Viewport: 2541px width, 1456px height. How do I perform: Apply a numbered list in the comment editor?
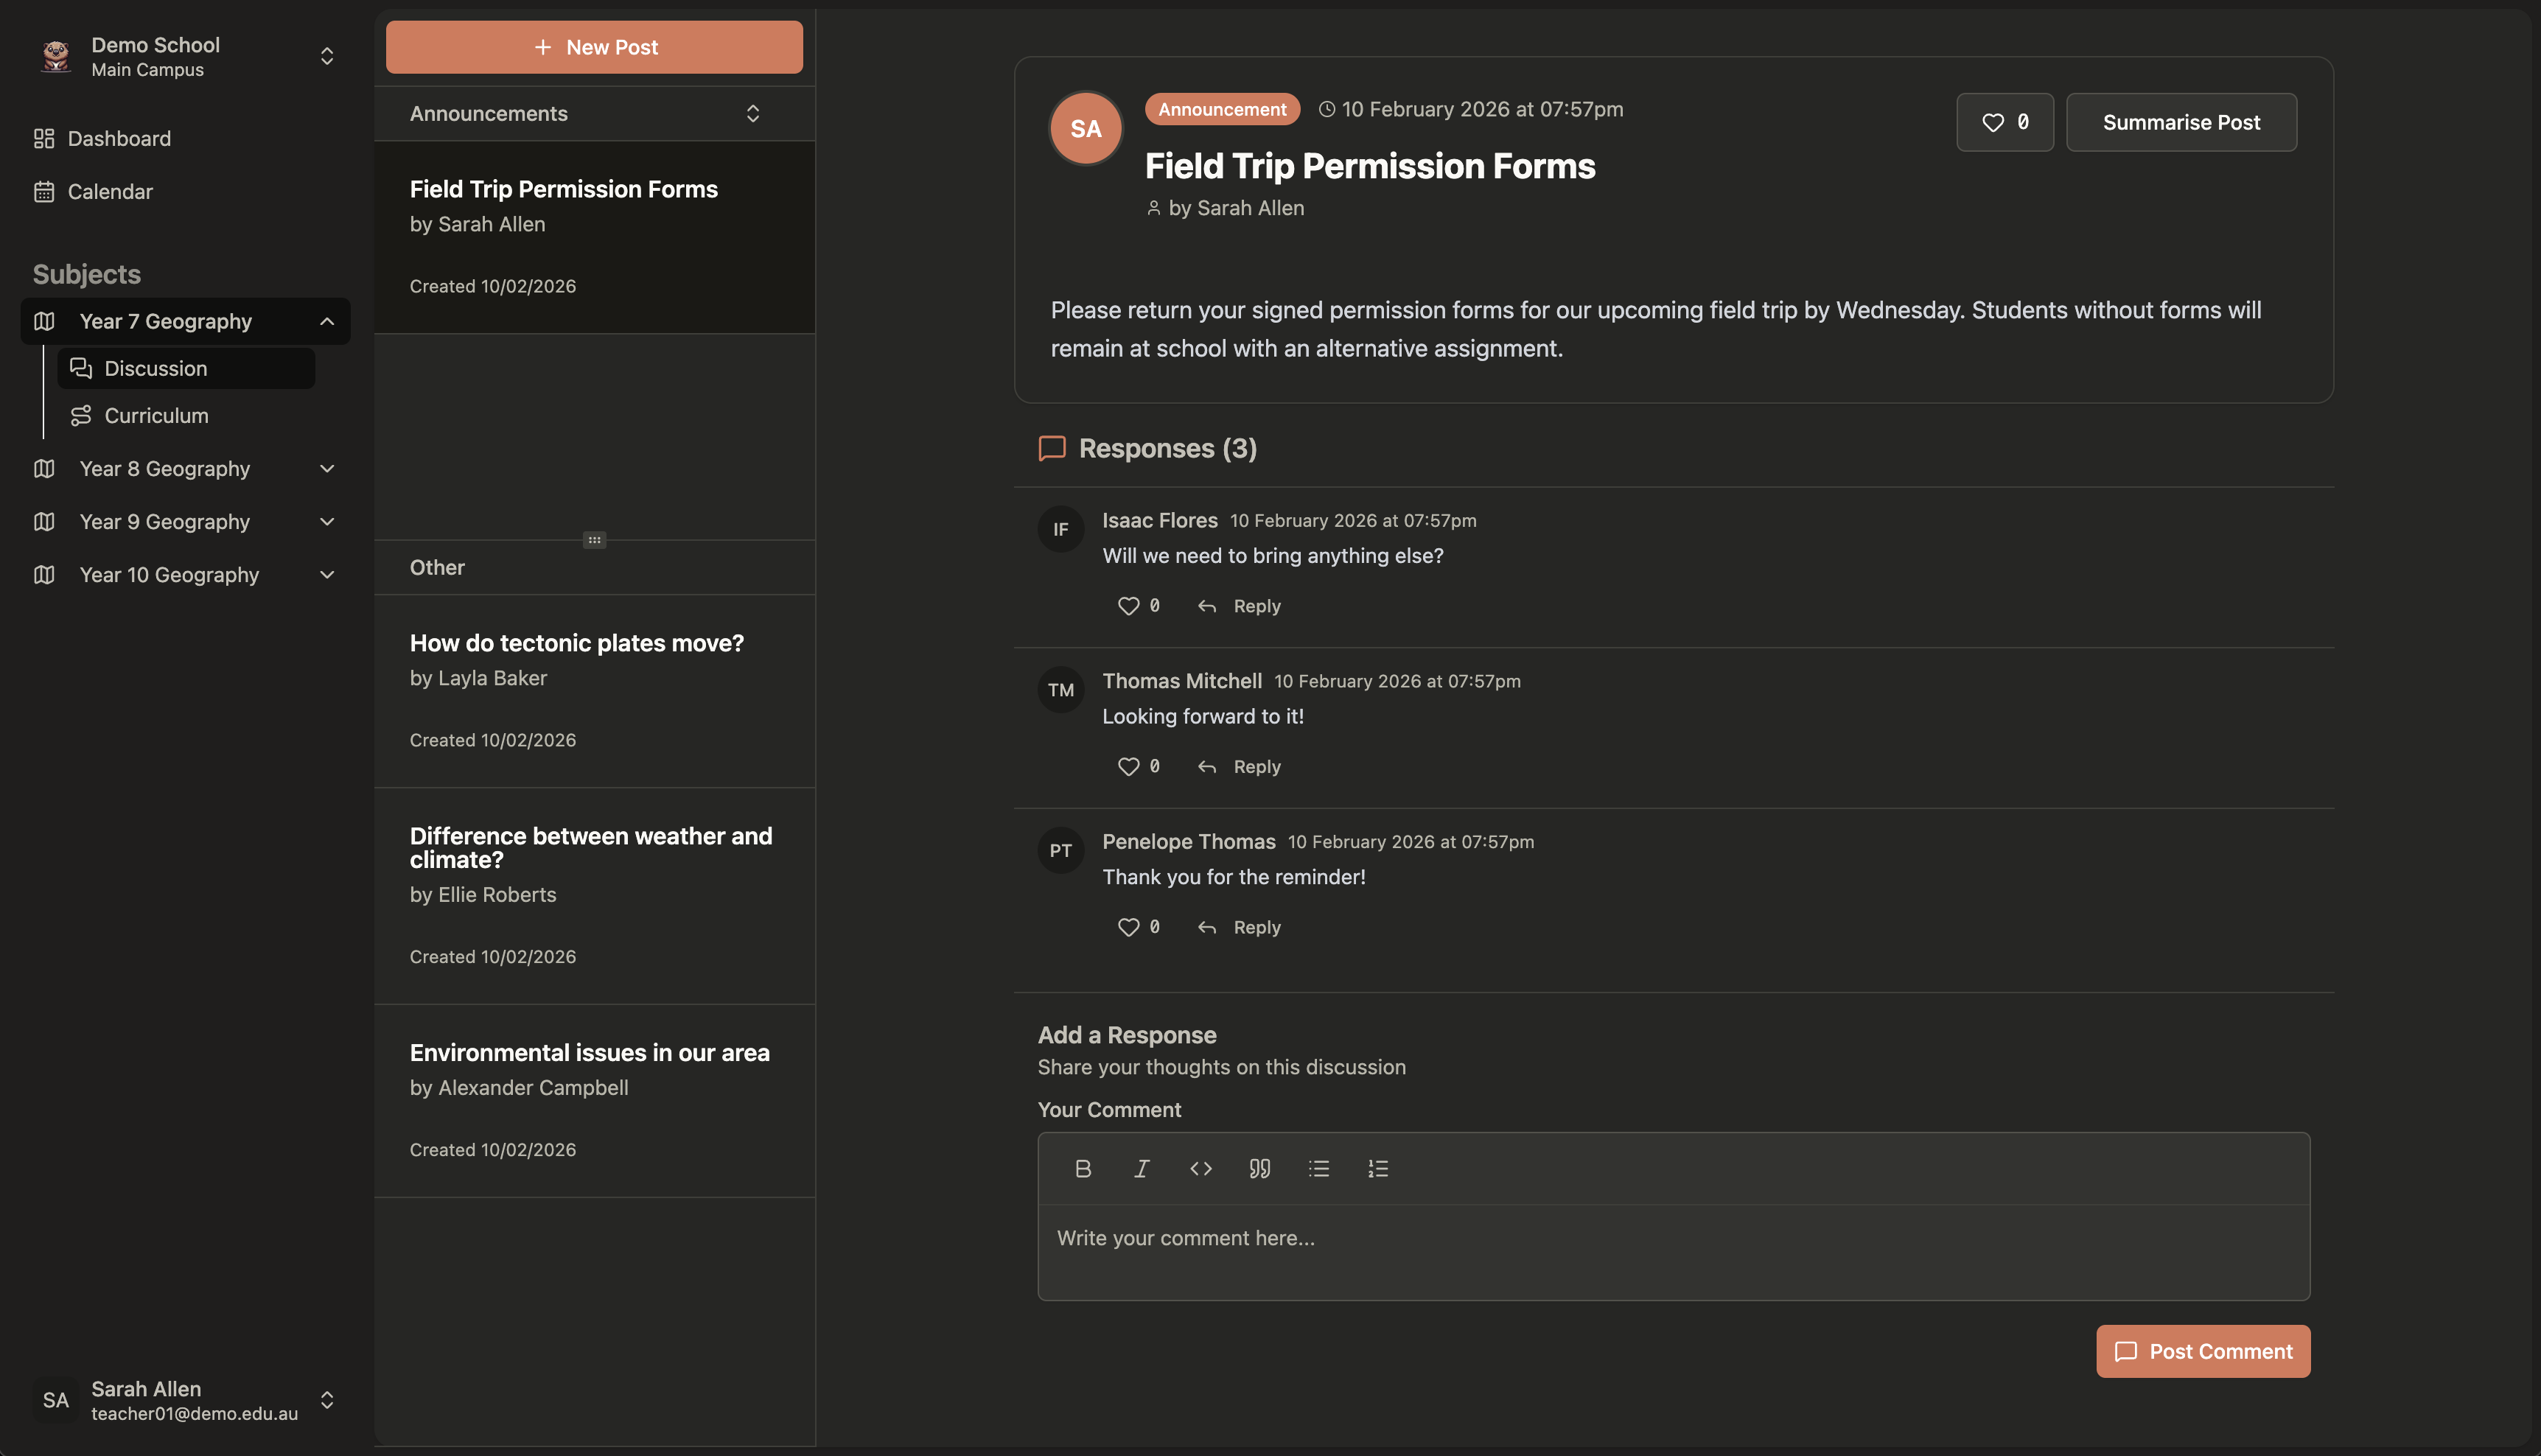tap(1377, 1168)
